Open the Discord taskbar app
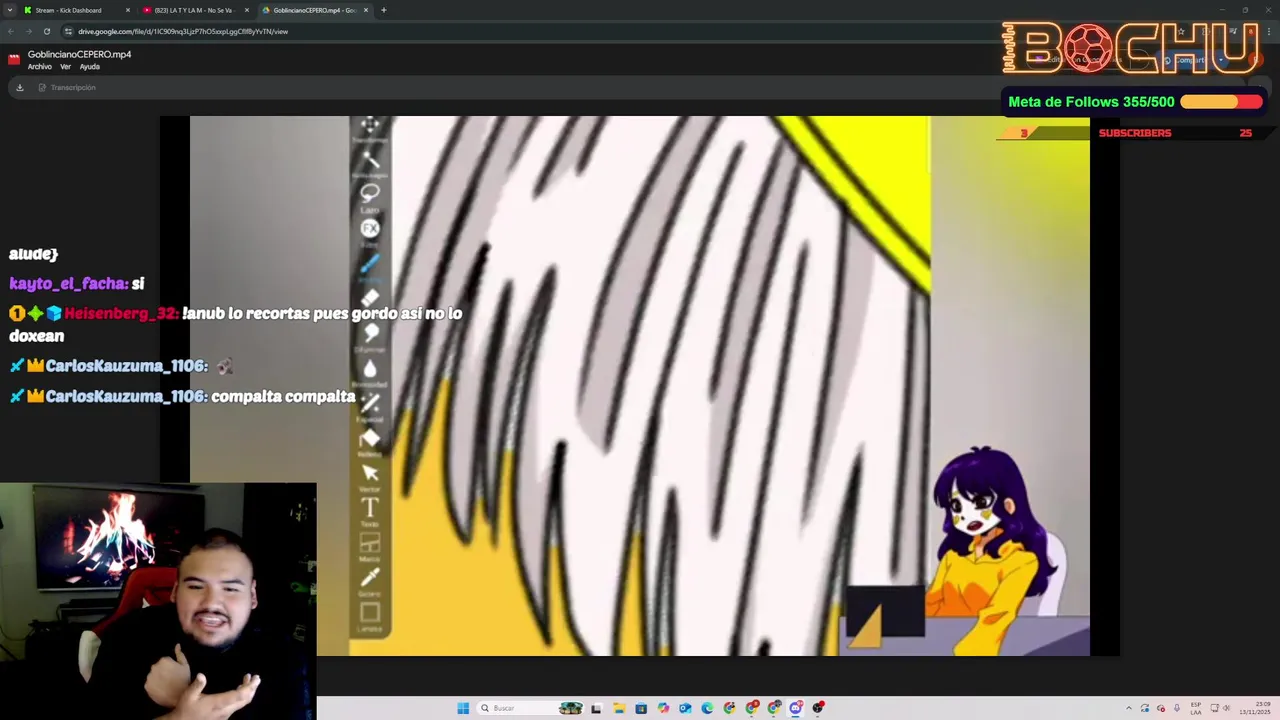1280x720 pixels. click(x=795, y=708)
